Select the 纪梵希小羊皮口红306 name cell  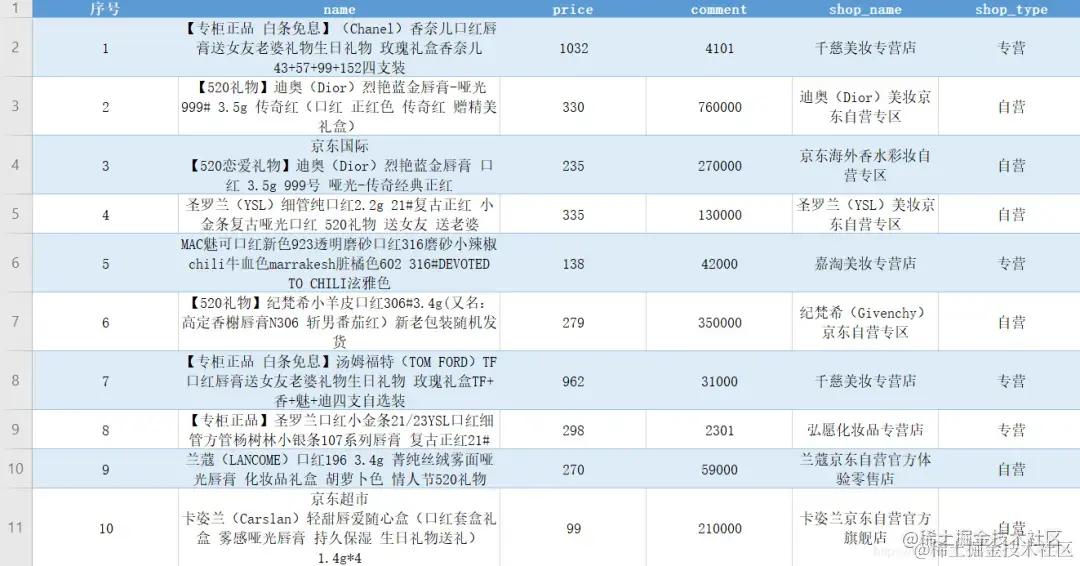pyautogui.click(x=340, y=322)
